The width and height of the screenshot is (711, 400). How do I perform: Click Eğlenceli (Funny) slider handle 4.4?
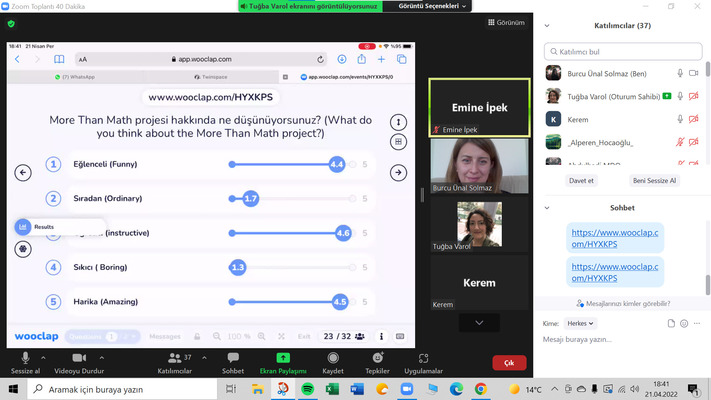coord(336,164)
